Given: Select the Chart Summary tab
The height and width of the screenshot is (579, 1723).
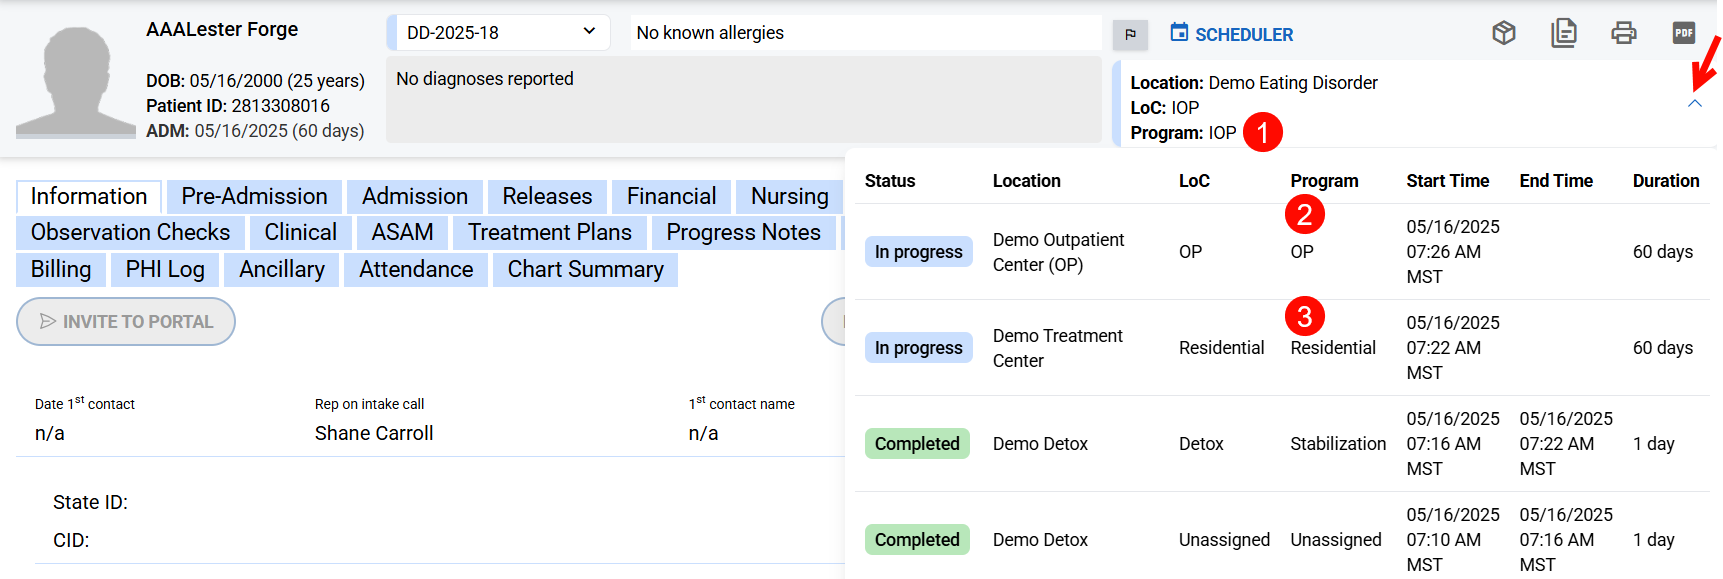Looking at the screenshot, I should click(585, 269).
